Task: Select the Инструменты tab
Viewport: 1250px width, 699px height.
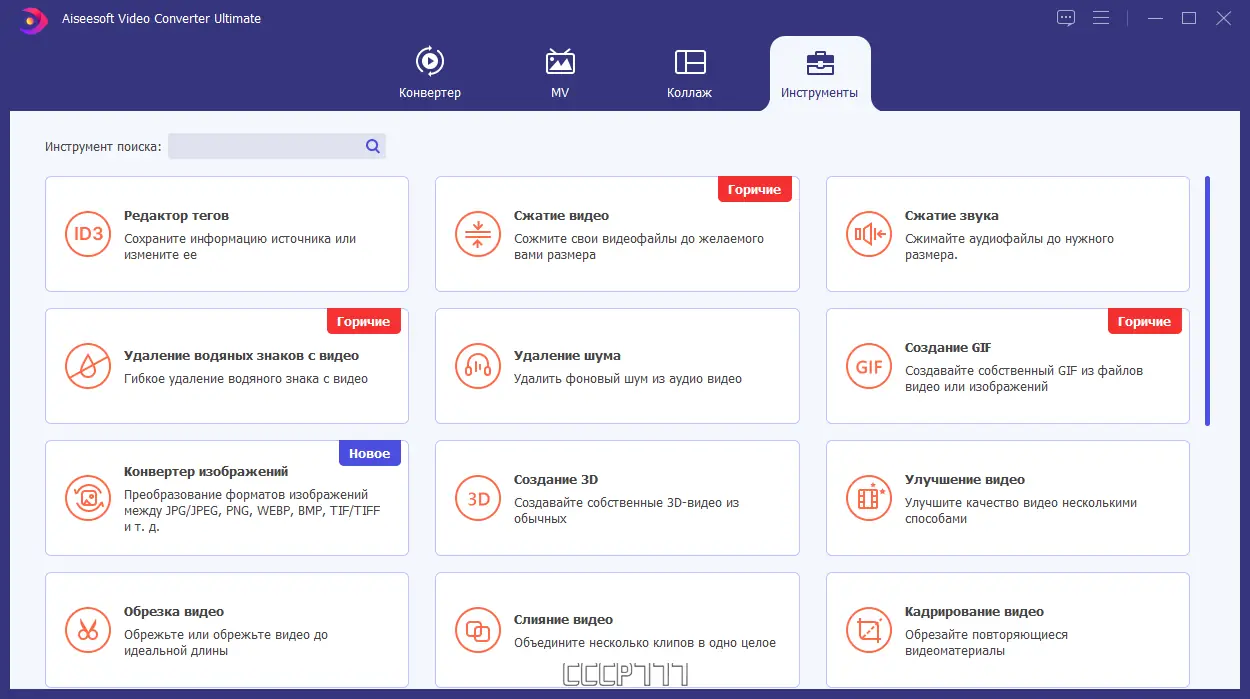Action: click(x=820, y=73)
